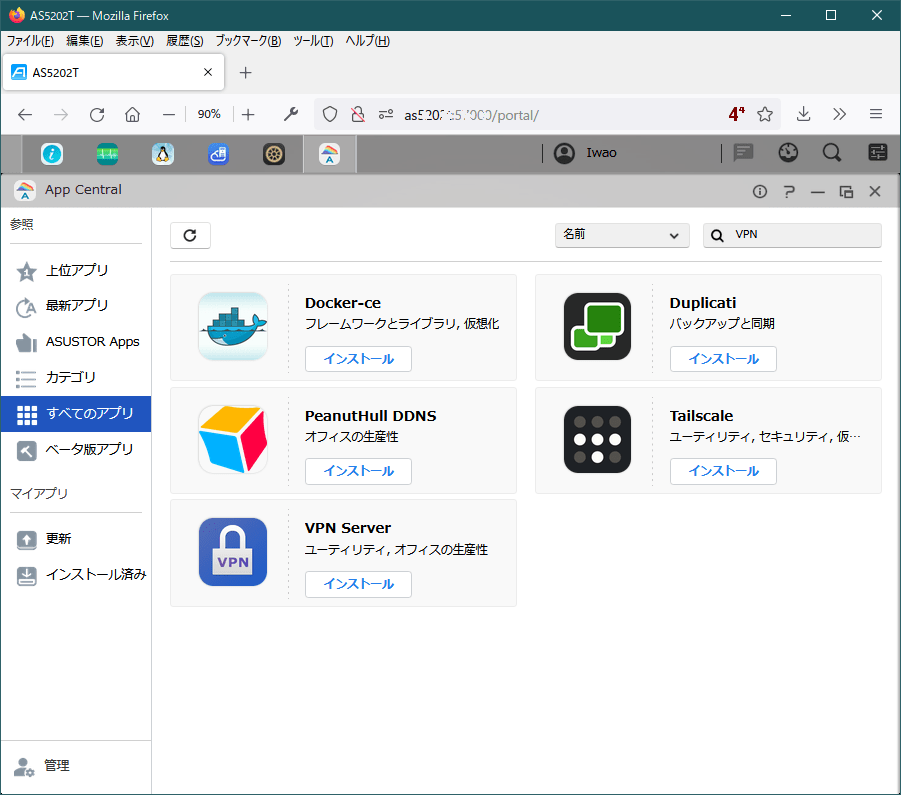This screenshot has height=795, width=901.
Task: Open the Linux penguin app icon
Action: coord(163,154)
